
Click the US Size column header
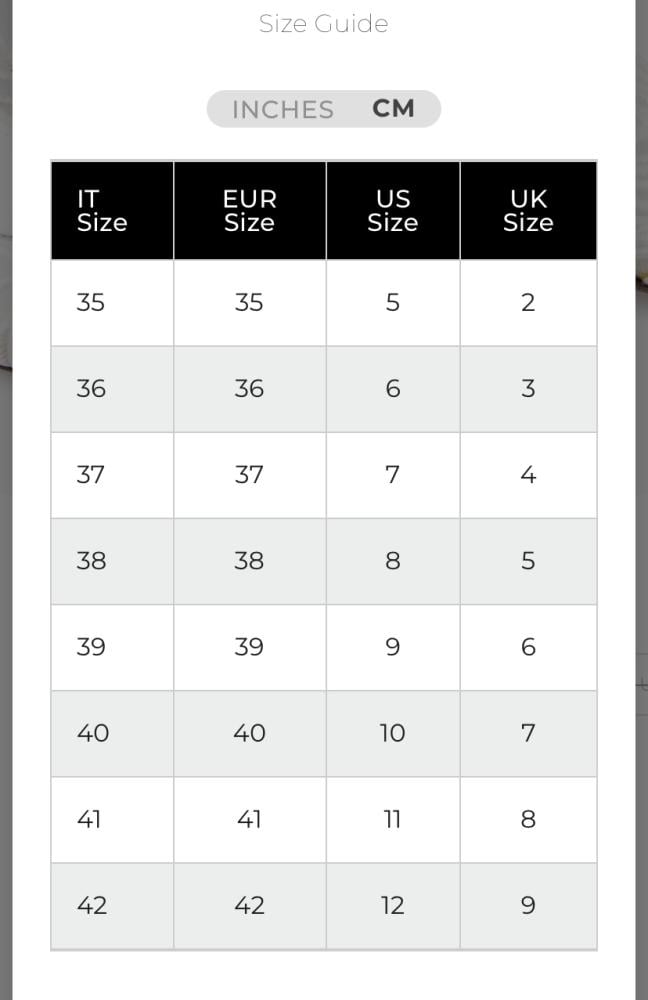pyautogui.click(x=393, y=211)
